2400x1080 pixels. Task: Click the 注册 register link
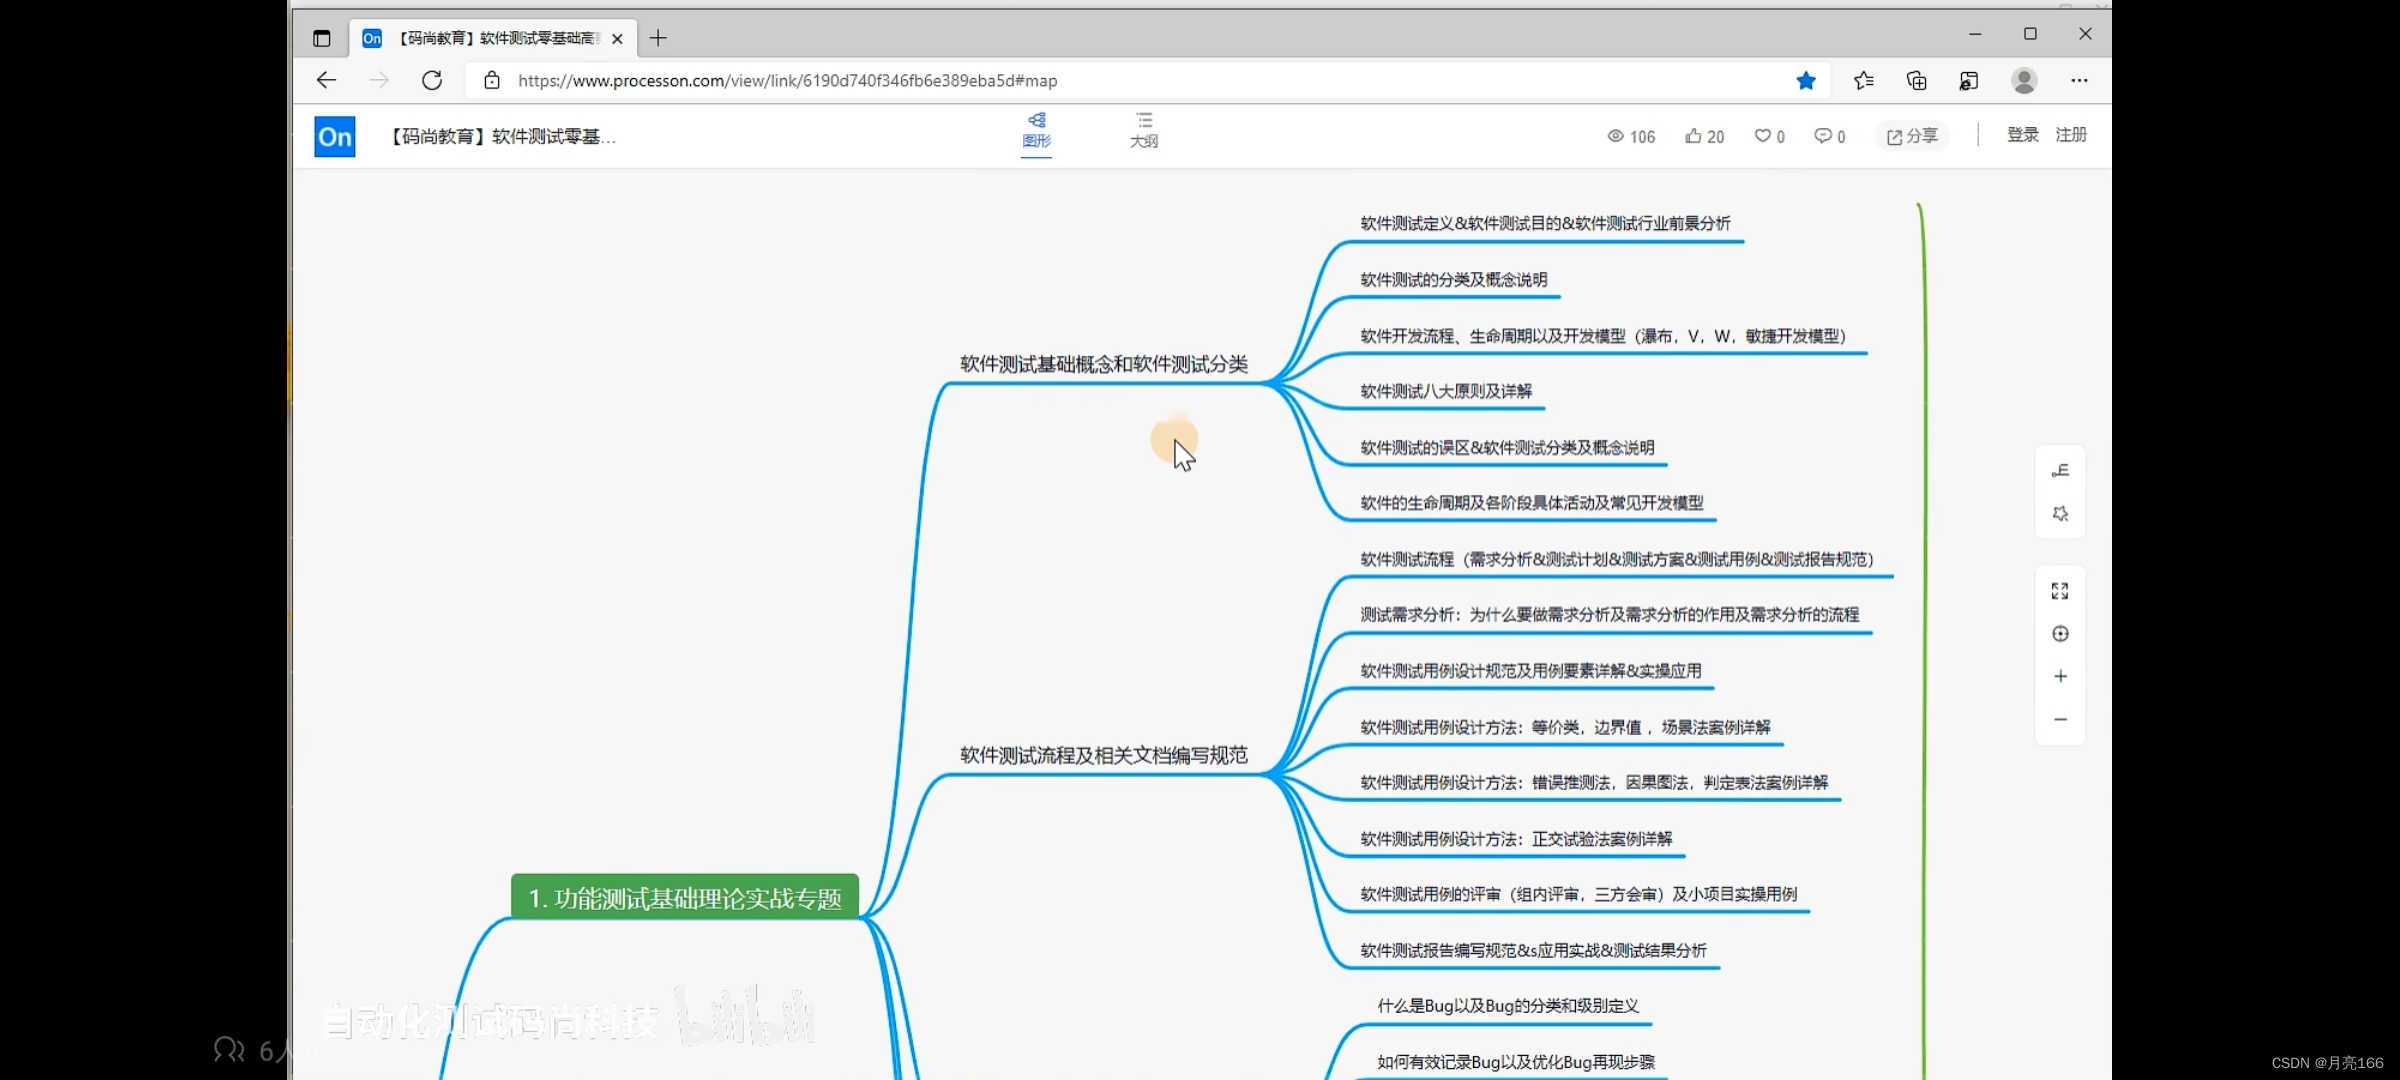coord(2071,135)
